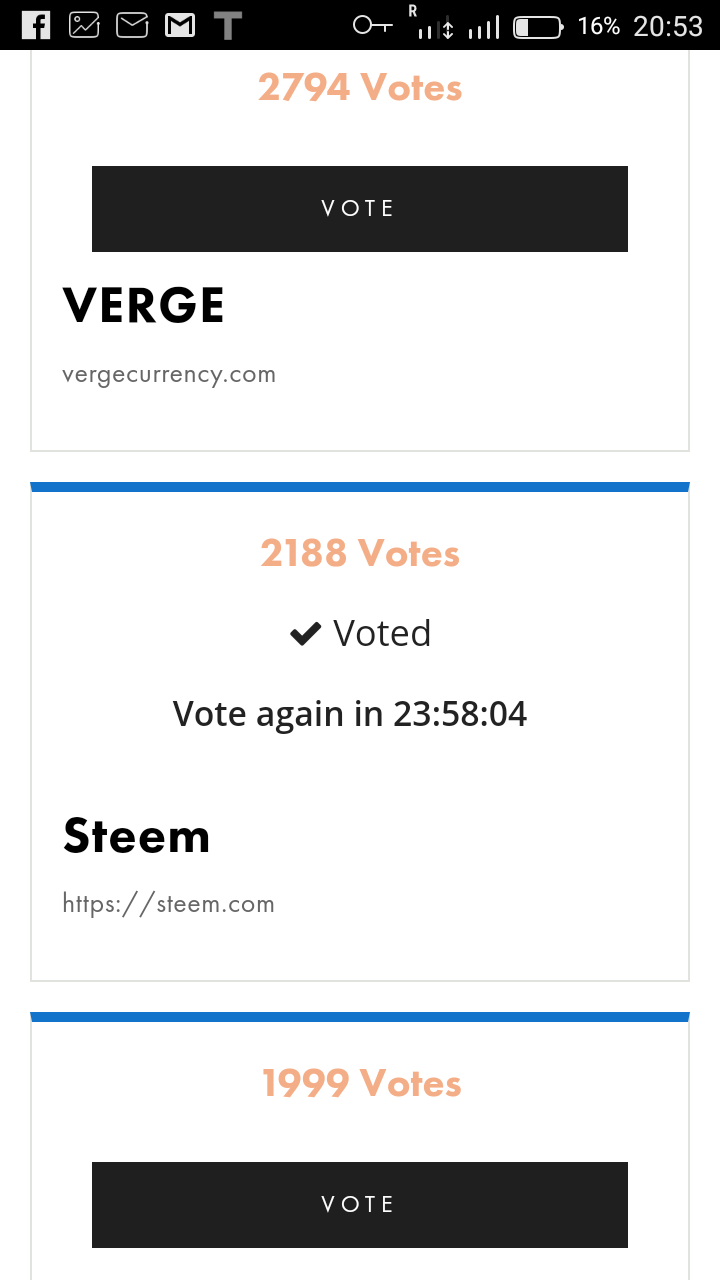
Task: Tap the Facebook notification icon
Action: click(x=36, y=25)
